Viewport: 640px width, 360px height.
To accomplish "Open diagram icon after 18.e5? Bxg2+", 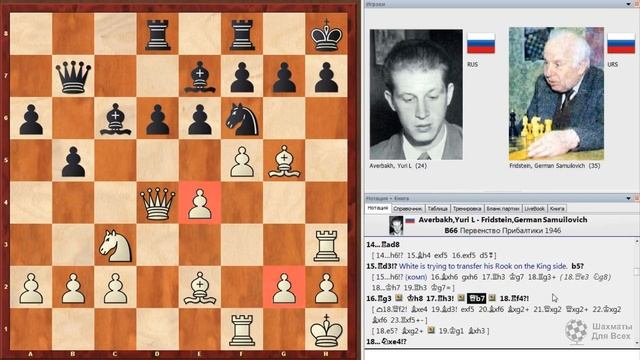I will pos(431,330).
